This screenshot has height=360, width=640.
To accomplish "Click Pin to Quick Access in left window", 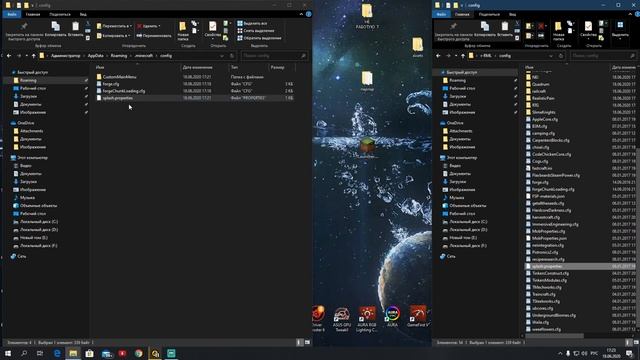I will (x=24, y=31).
